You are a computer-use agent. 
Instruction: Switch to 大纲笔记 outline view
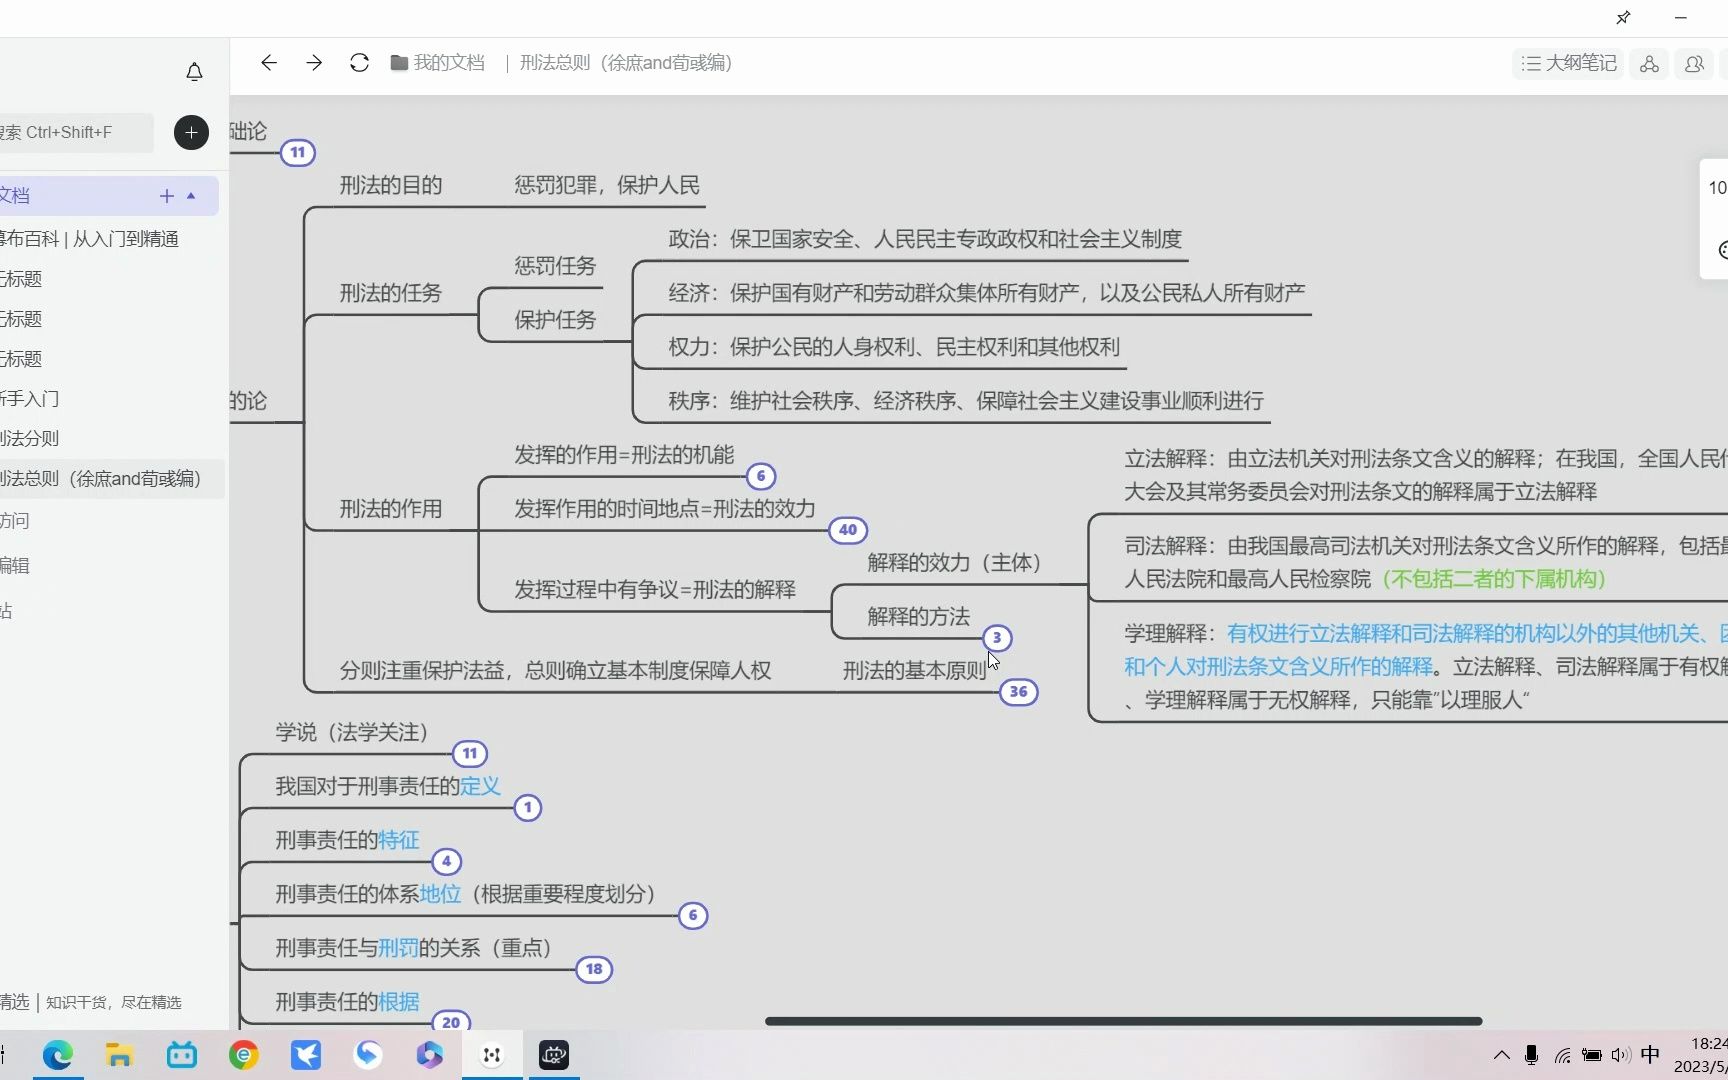tap(1569, 63)
